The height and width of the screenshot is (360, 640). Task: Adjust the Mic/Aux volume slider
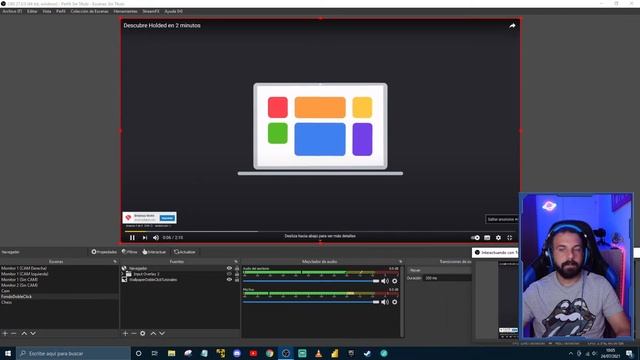point(311,302)
